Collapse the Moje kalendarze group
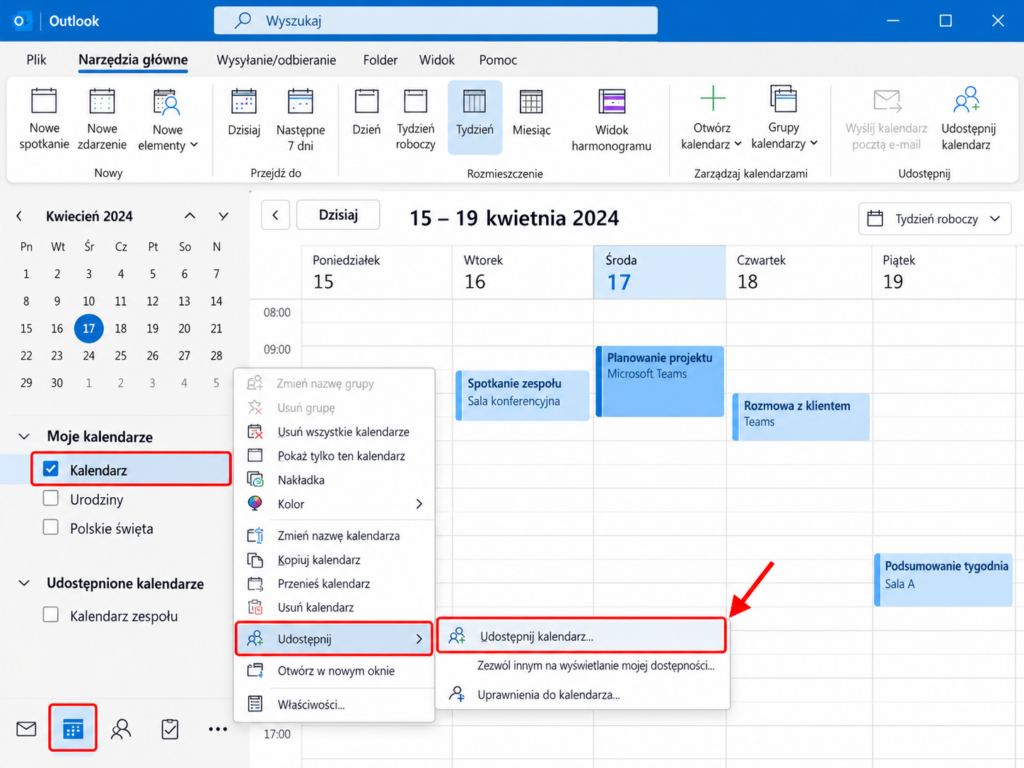Viewport: 1024px width, 768px height. point(24,436)
